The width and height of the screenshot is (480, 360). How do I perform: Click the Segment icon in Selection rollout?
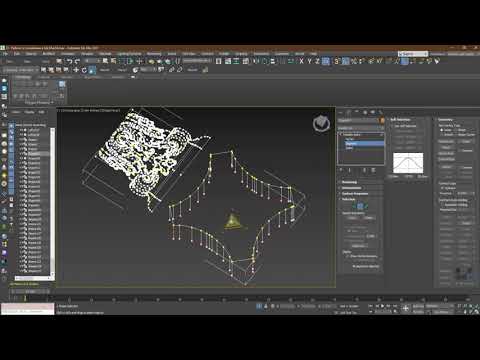point(360,206)
